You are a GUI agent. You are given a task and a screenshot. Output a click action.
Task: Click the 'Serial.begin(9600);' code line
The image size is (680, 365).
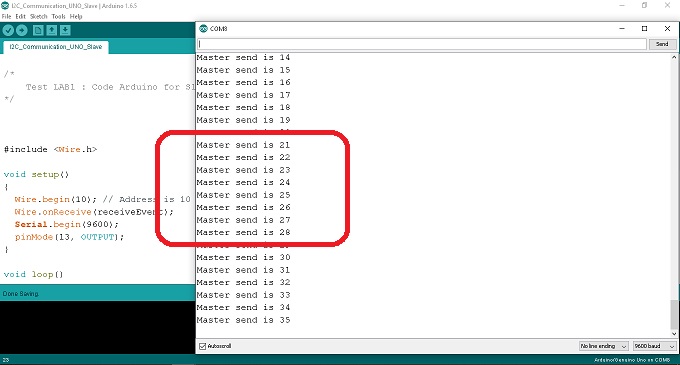pos(66,225)
